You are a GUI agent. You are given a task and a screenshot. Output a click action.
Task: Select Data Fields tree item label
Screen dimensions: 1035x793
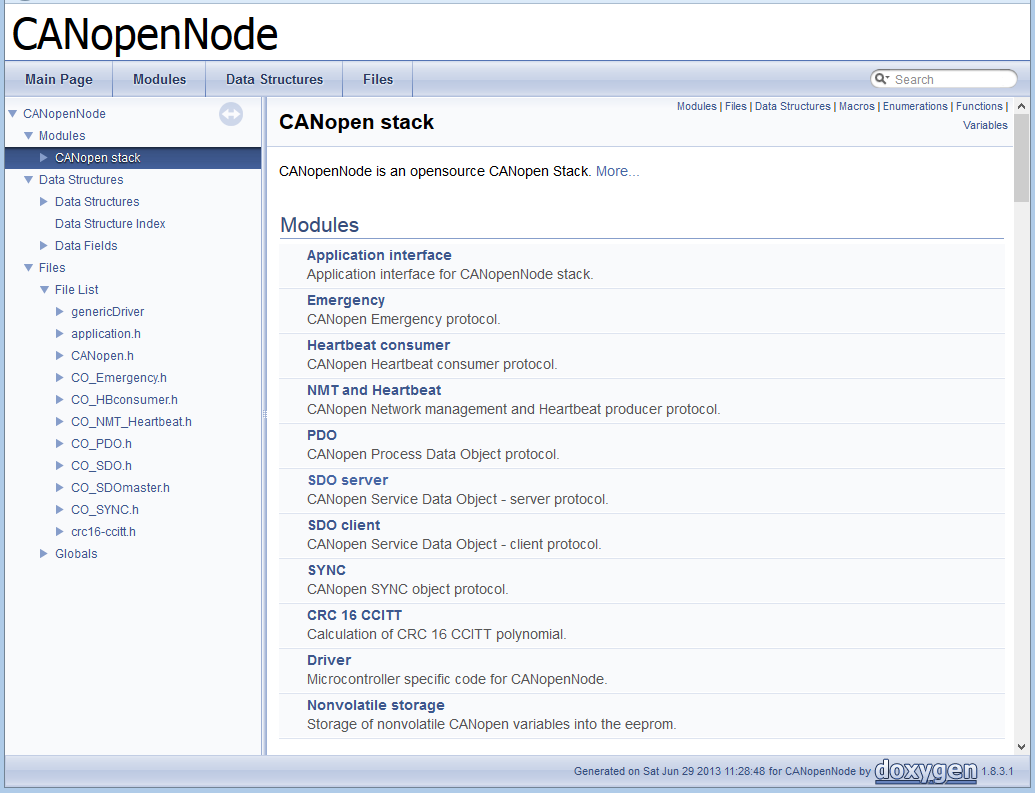click(86, 246)
